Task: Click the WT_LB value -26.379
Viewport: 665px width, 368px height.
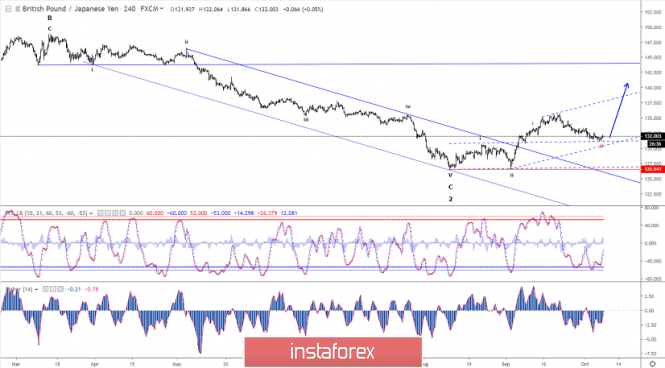Action: 267,213
